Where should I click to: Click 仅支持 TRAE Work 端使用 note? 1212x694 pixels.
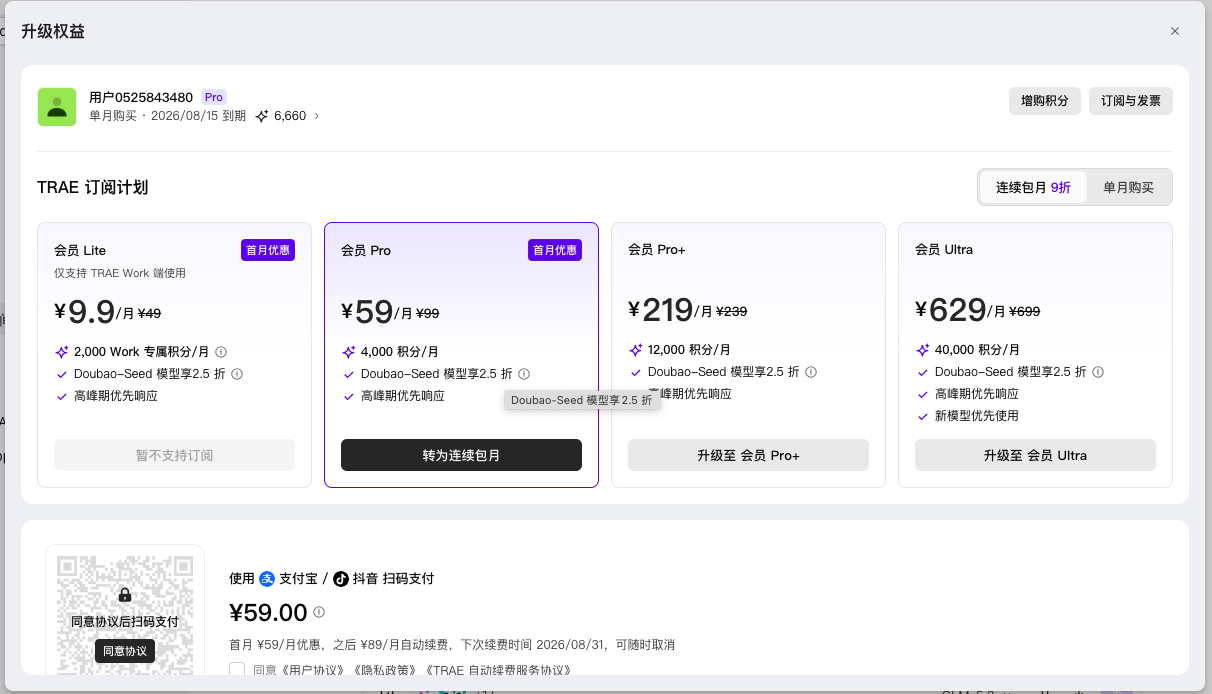pyautogui.click(x=120, y=273)
